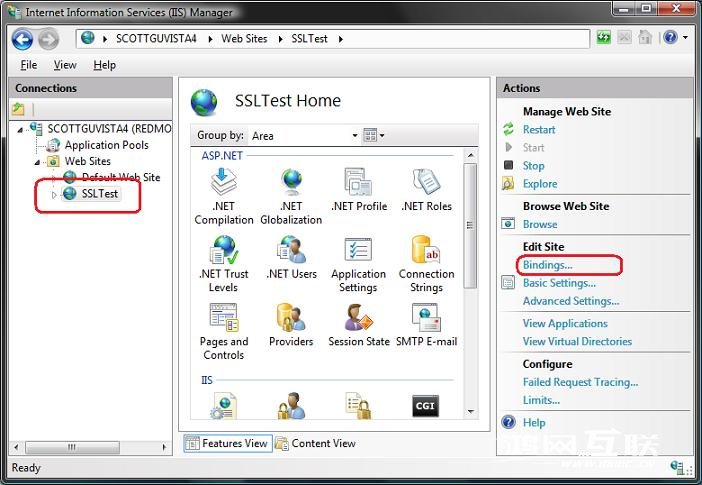Expand the breadcrumb arrow after SSLTest
Viewport: 702px width, 485px height.
tap(341, 39)
